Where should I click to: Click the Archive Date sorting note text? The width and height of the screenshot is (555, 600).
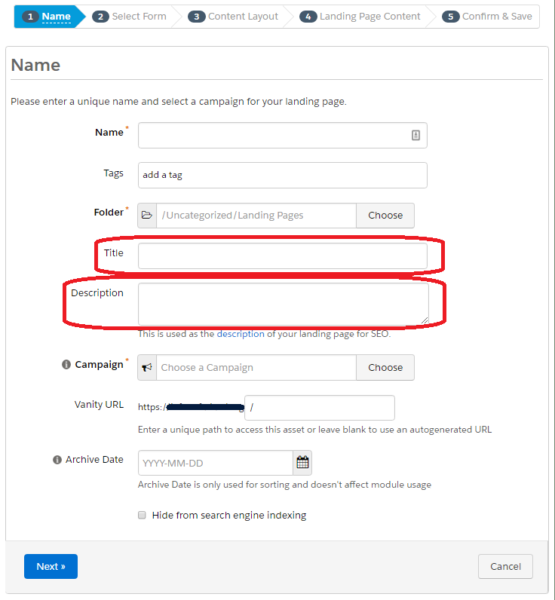pyautogui.click(x=284, y=484)
